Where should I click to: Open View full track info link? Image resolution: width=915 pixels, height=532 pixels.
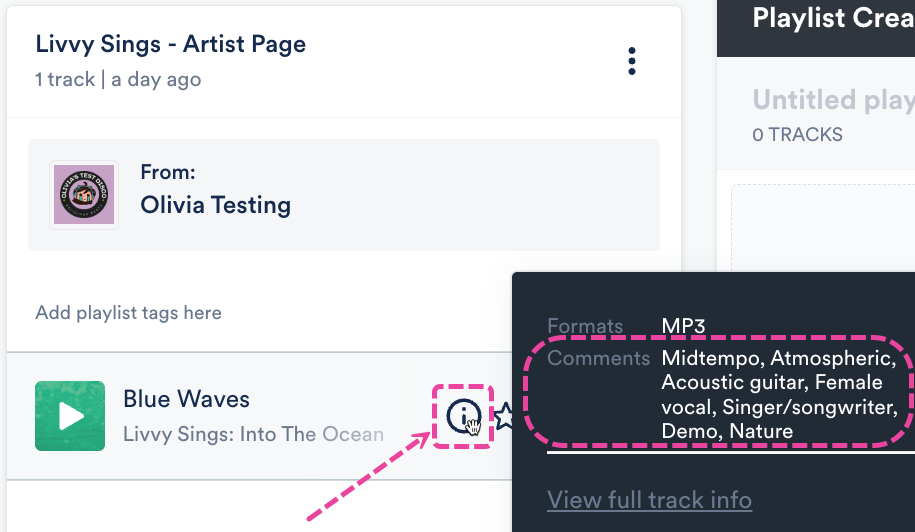pyautogui.click(x=649, y=499)
